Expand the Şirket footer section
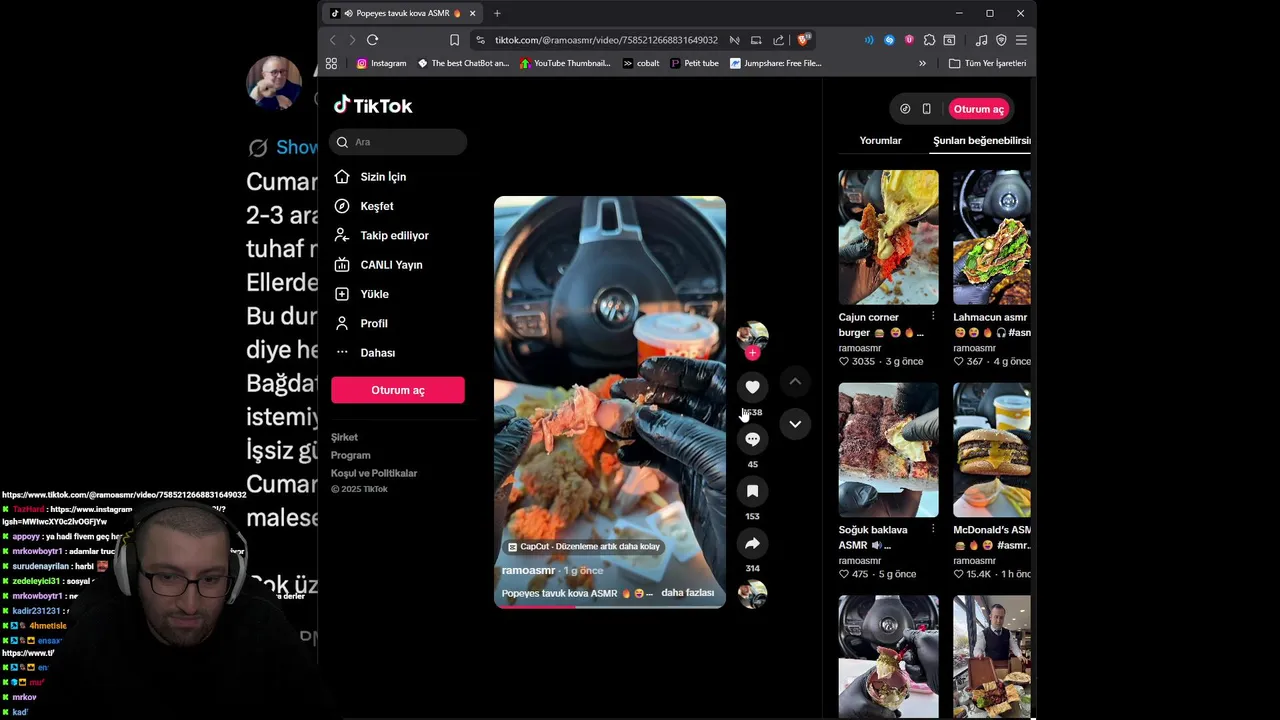Screen dimensions: 1280x720 click(344, 437)
